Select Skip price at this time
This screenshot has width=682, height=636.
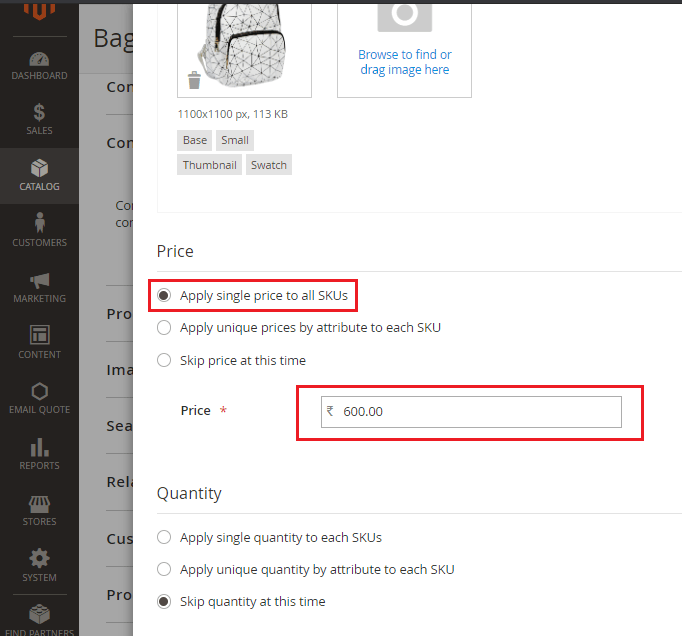[164, 360]
